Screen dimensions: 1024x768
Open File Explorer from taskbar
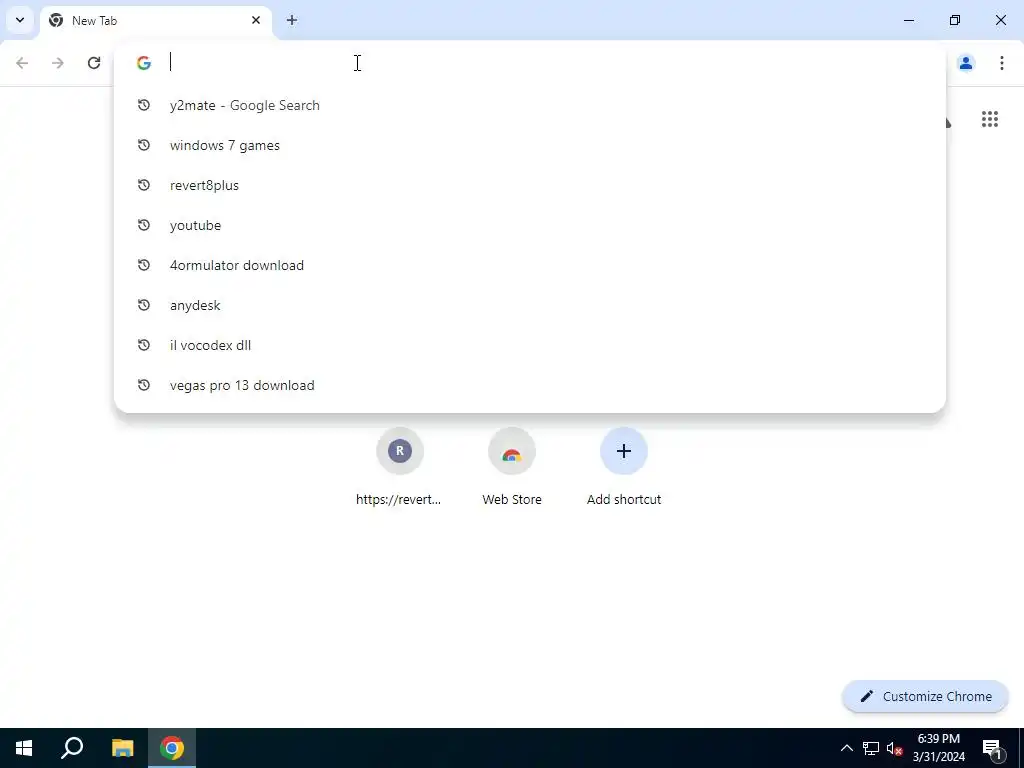point(123,748)
